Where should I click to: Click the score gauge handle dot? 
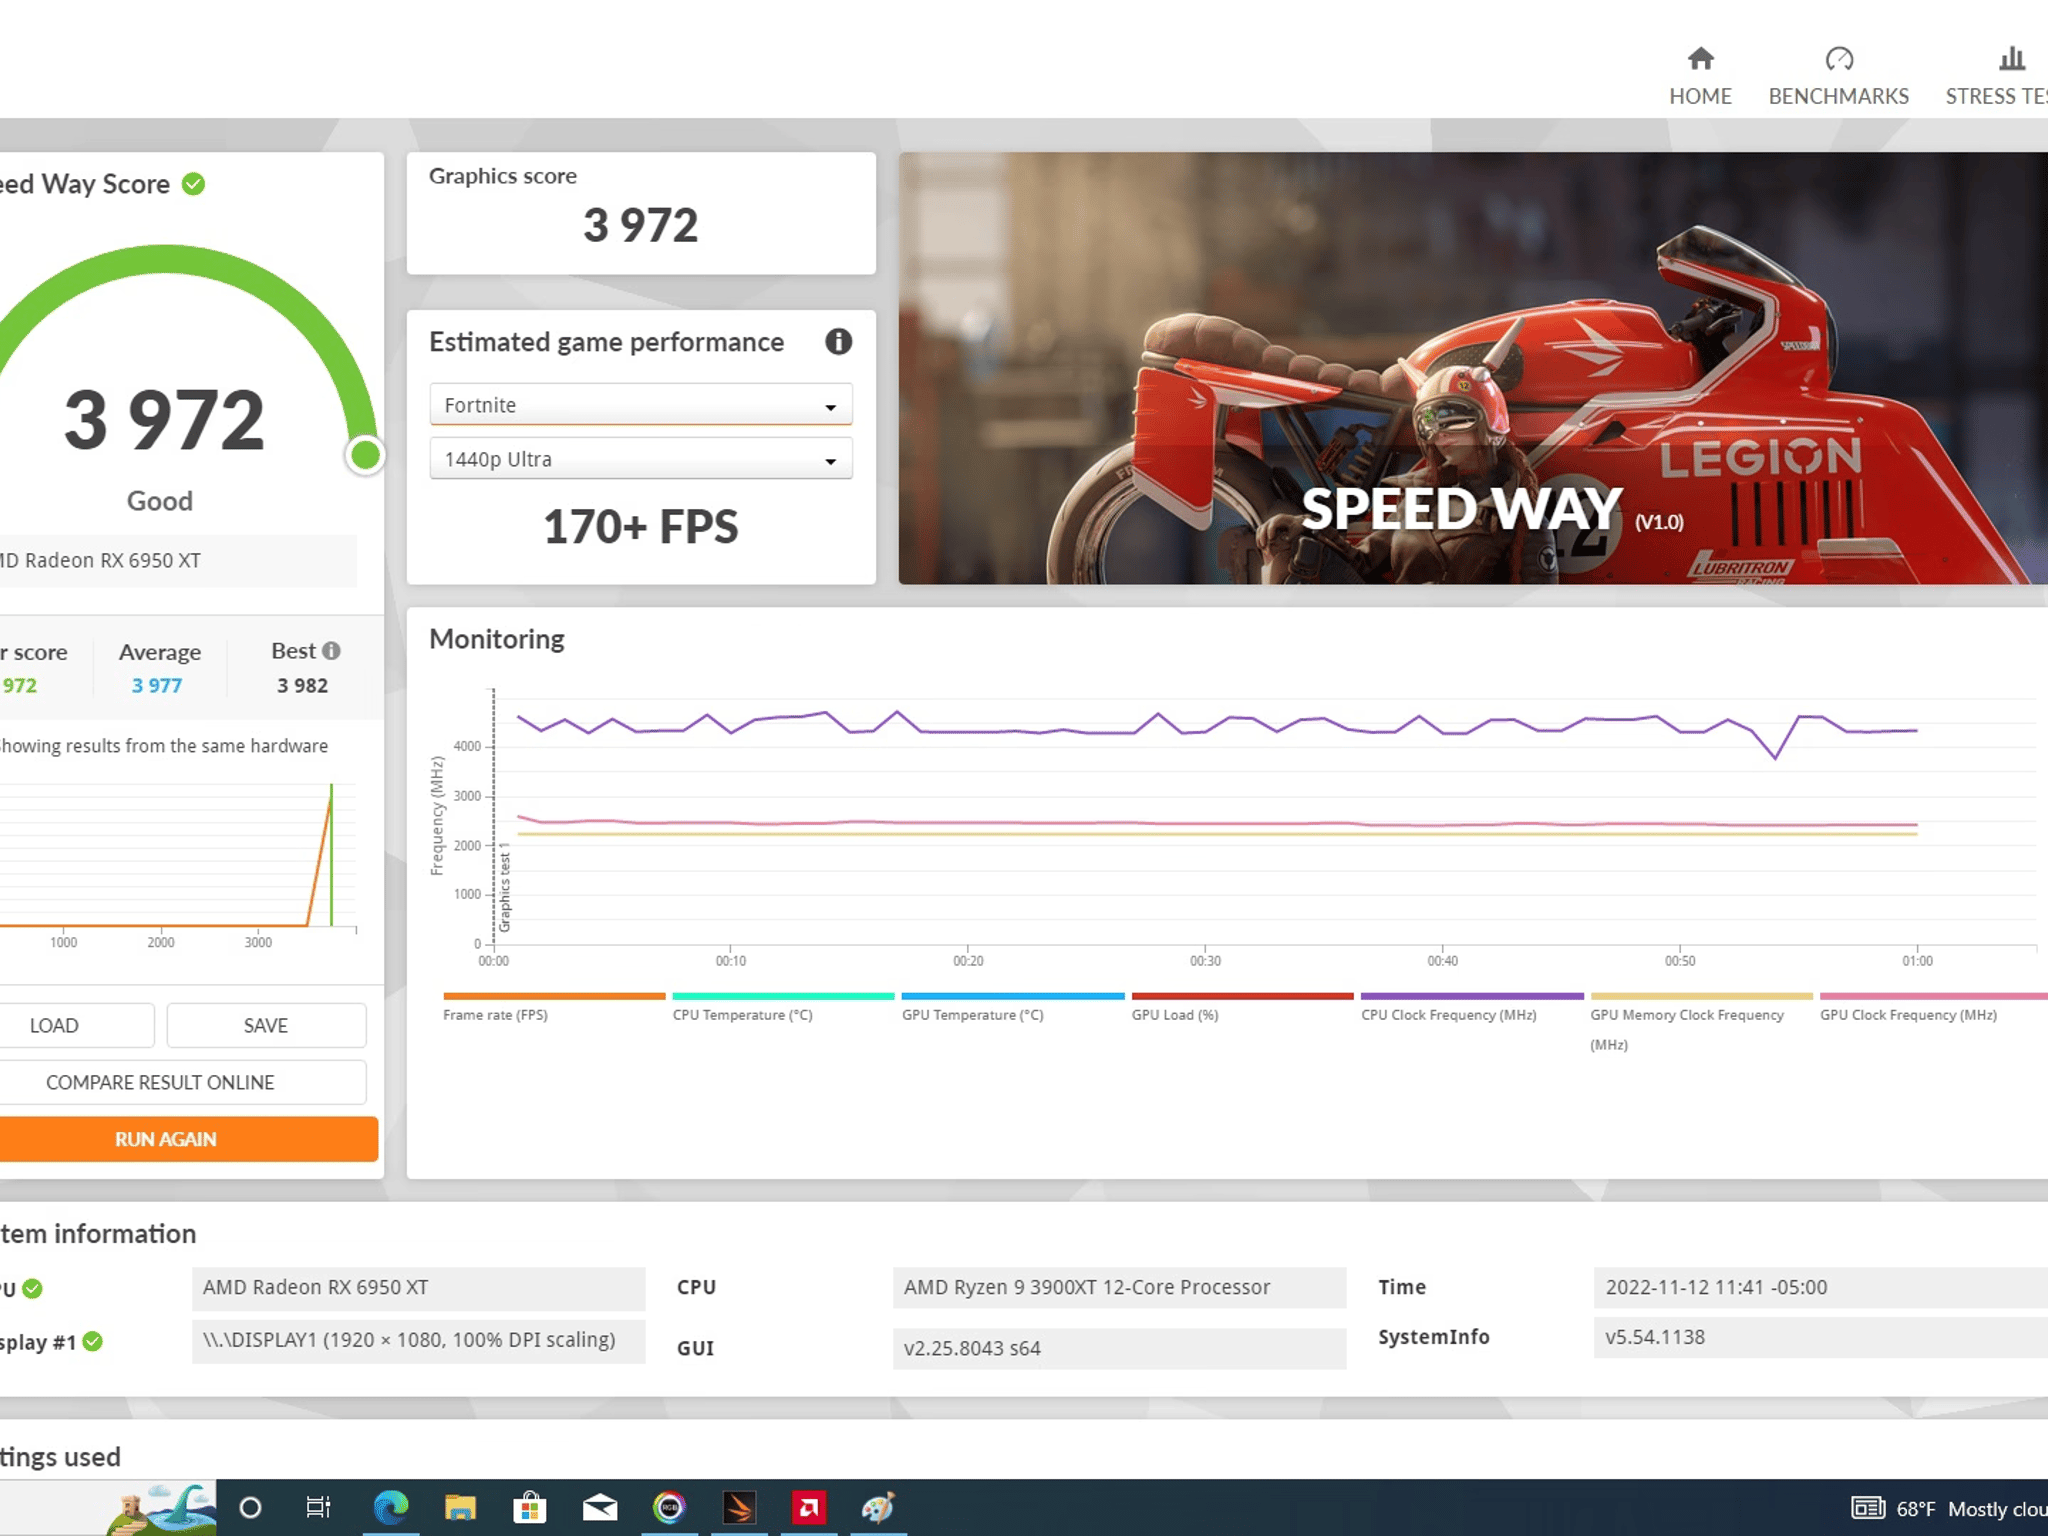366,455
